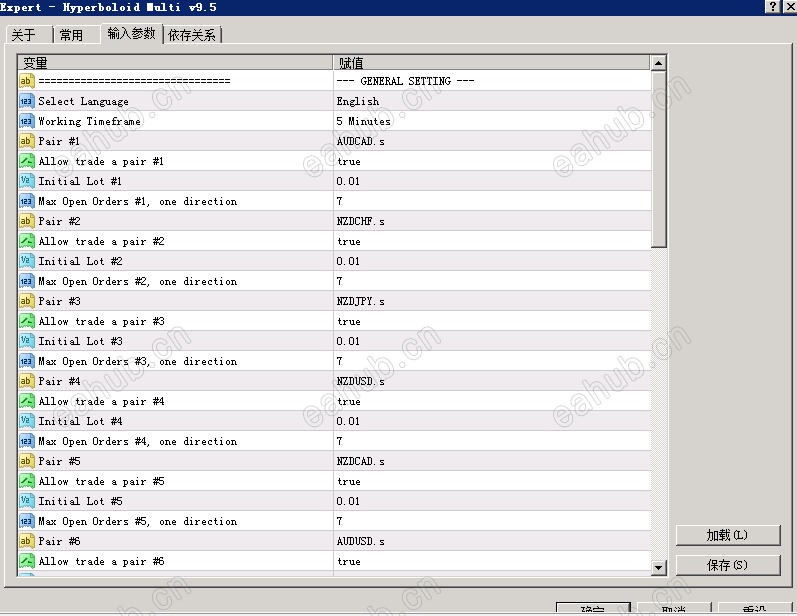
Task: Click the string icon beside Pair #3
Action: click(26, 301)
